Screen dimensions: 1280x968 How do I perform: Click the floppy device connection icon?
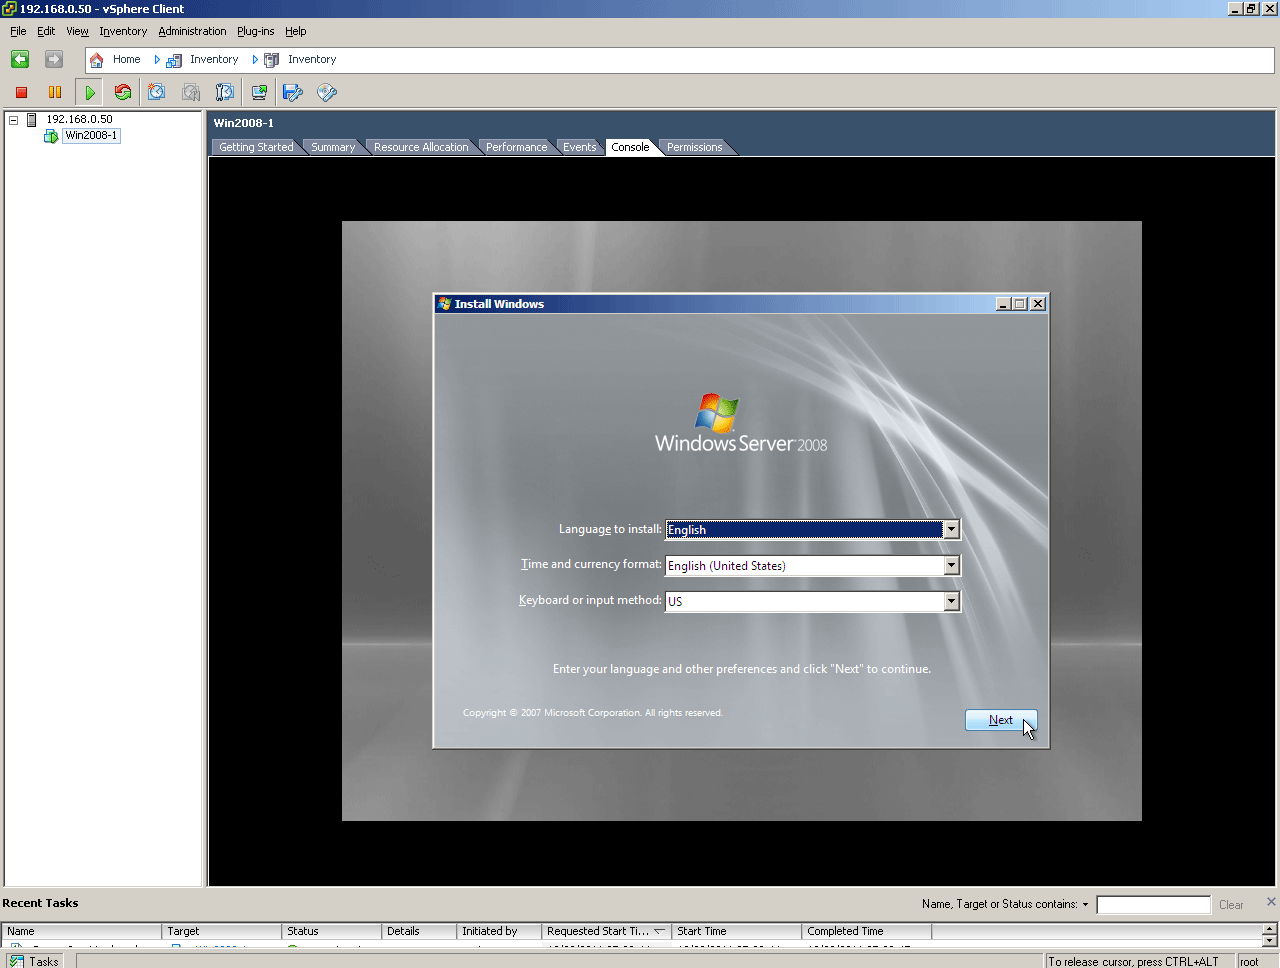tap(293, 93)
